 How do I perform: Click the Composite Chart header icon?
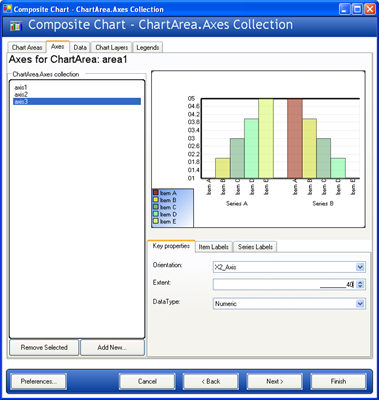(x=16, y=25)
